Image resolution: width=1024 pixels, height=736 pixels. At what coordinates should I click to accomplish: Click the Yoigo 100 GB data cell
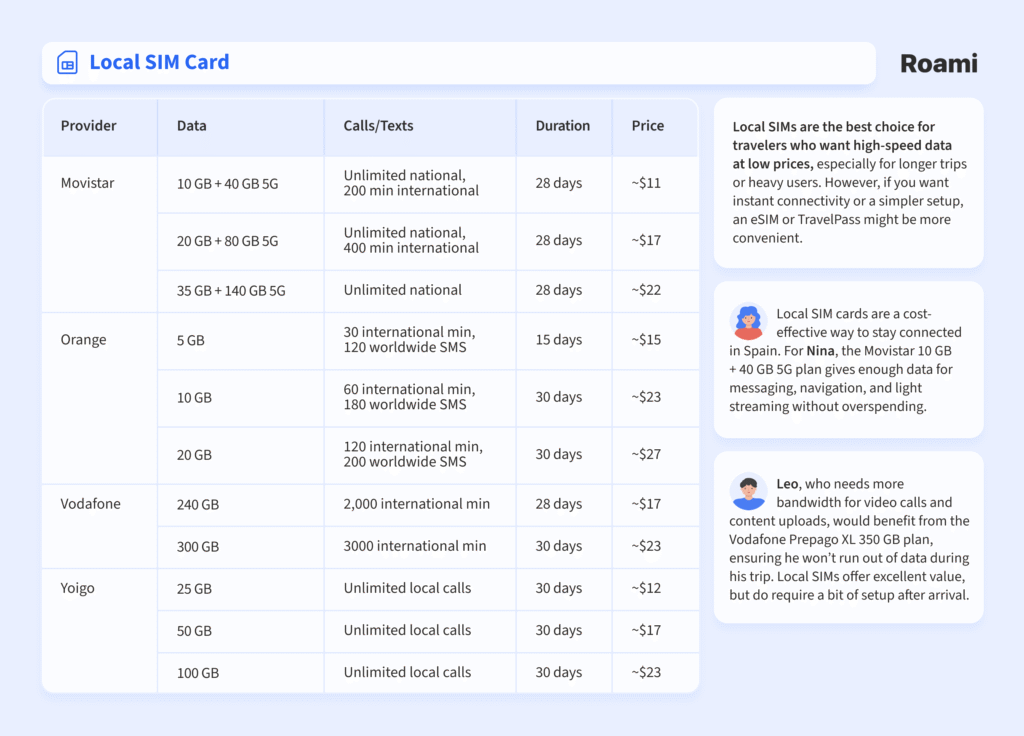tap(198, 673)
